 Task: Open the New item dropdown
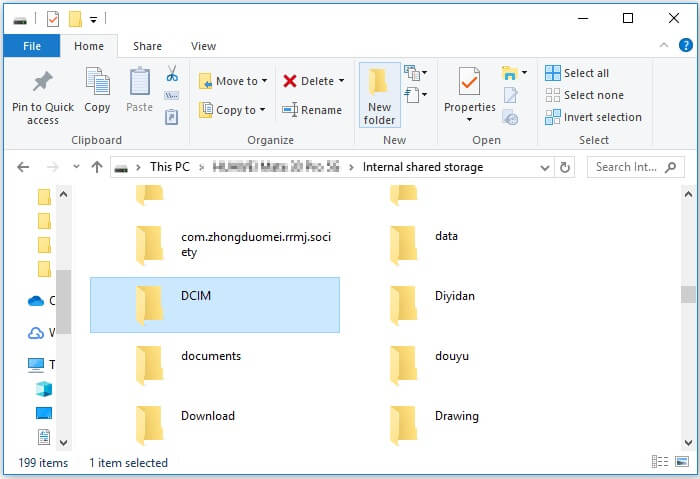[416, 72]
